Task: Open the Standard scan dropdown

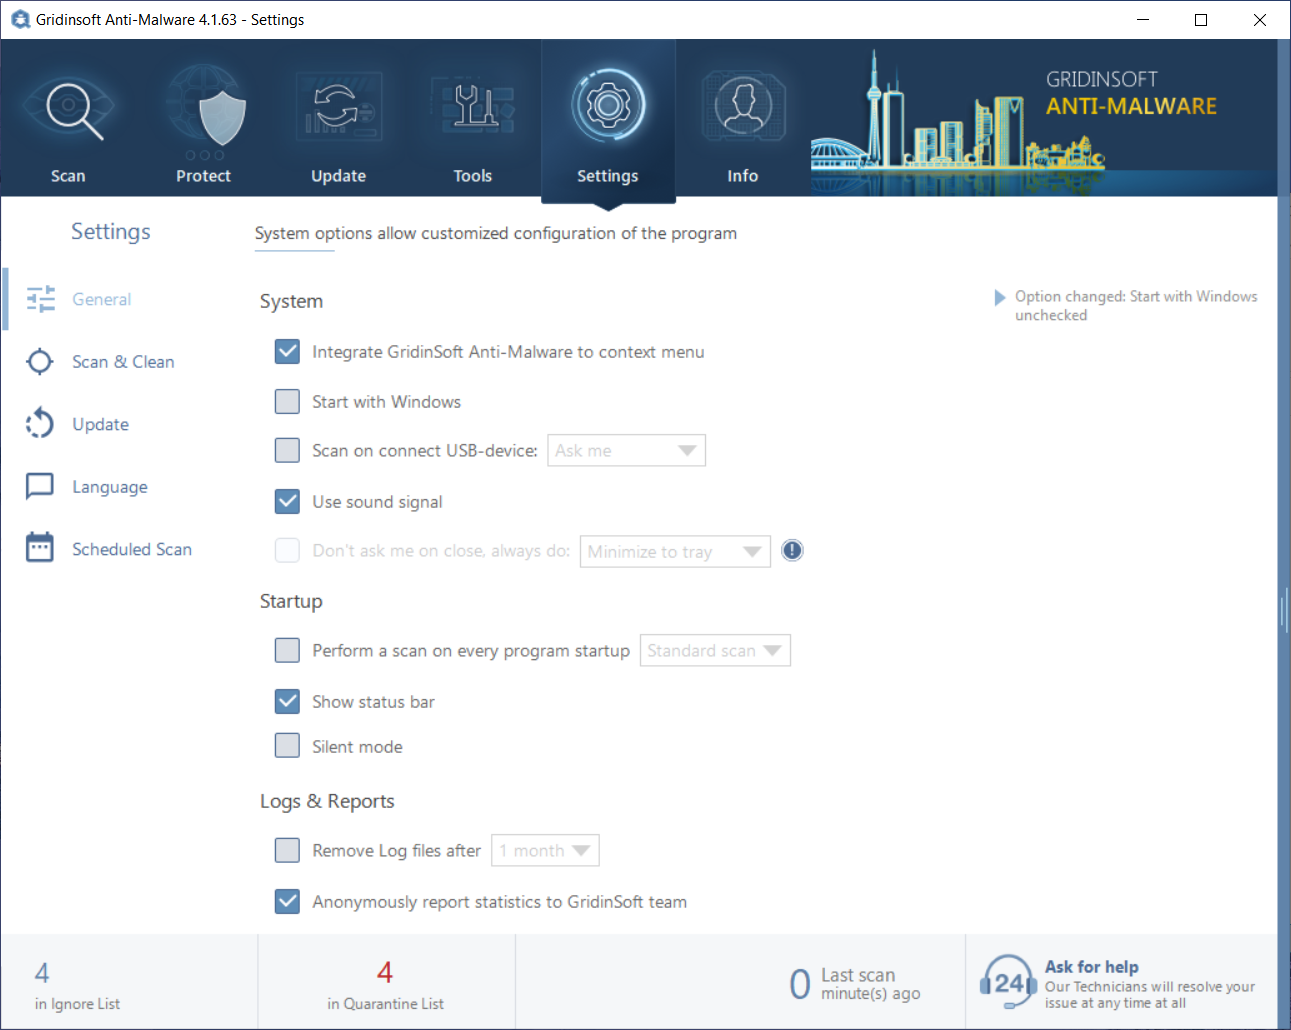Action: 715,650
